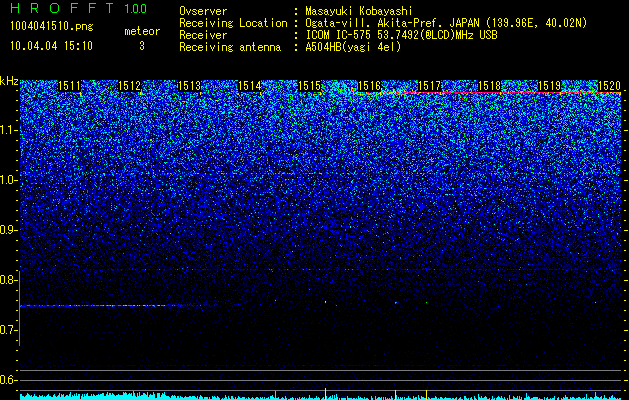Click the 'meteor' counter label
Image resolution: width=629 pixels, height=400 pixels.
tap(142, 31)
